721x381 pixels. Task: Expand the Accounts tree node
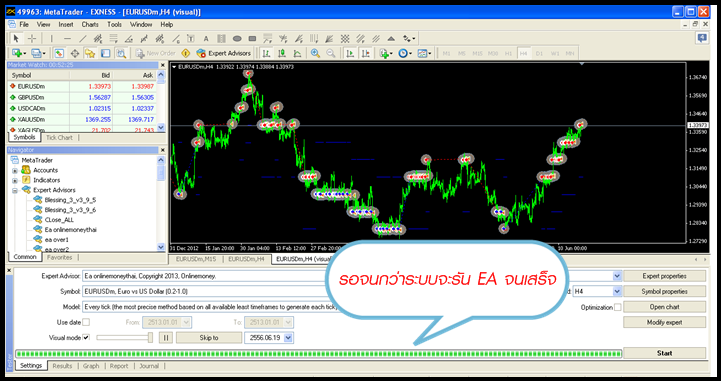click(15, 171)
